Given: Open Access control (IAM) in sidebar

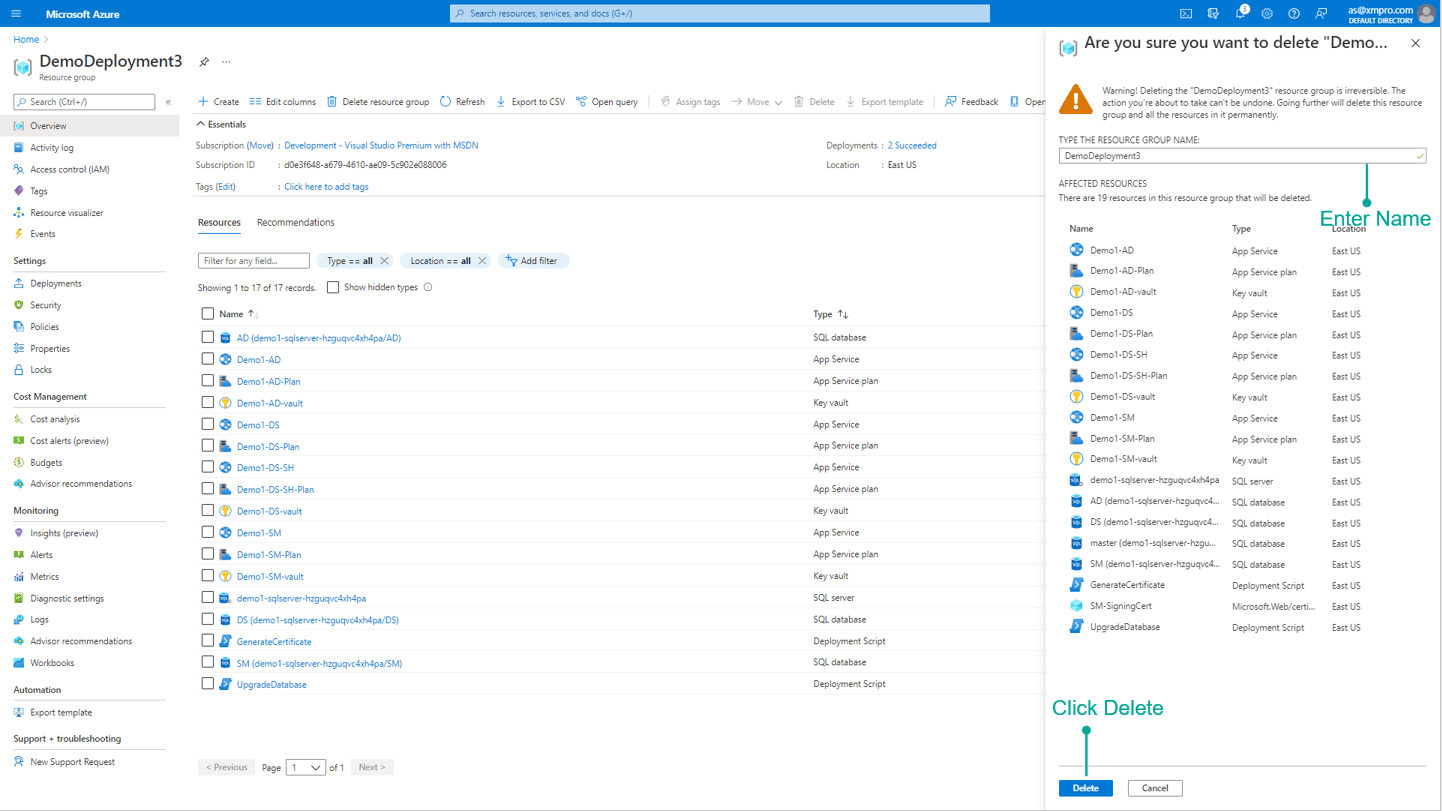Looking at the screenshot, I should pyautogui.click(x=70, y=170).
